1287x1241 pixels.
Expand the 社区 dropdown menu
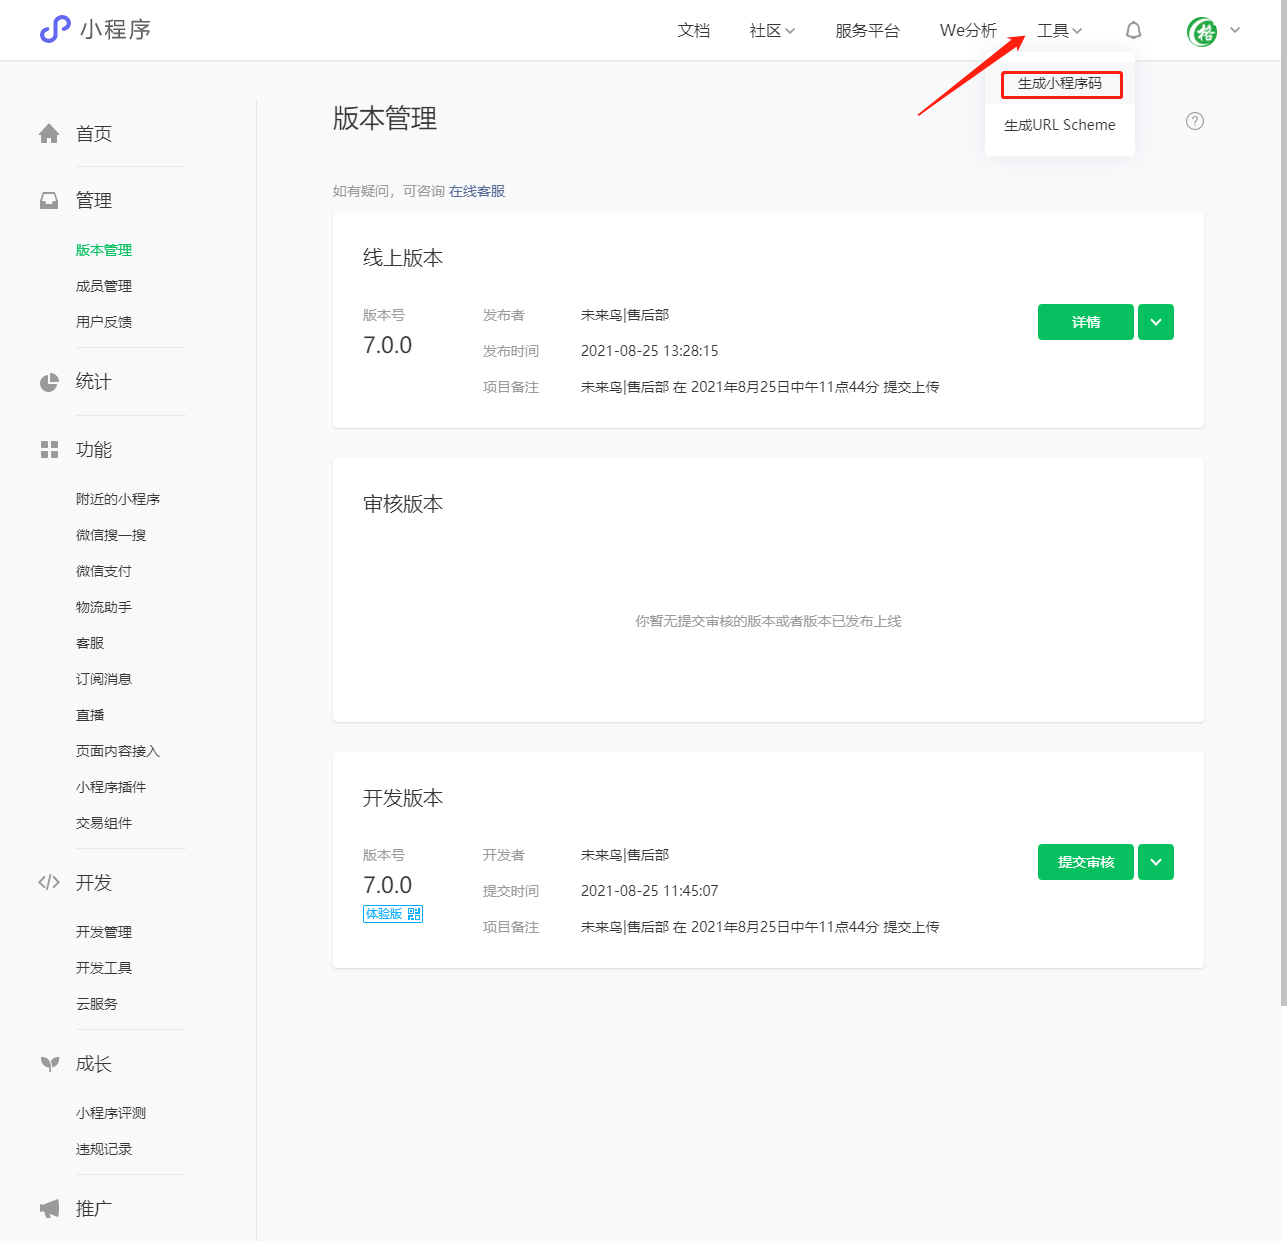tap(772, 31)
